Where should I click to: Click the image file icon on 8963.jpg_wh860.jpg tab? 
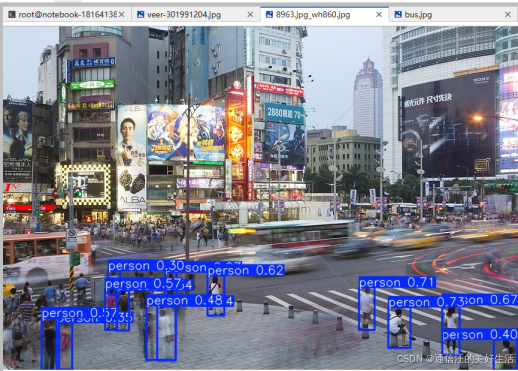[x=269, y=14]
